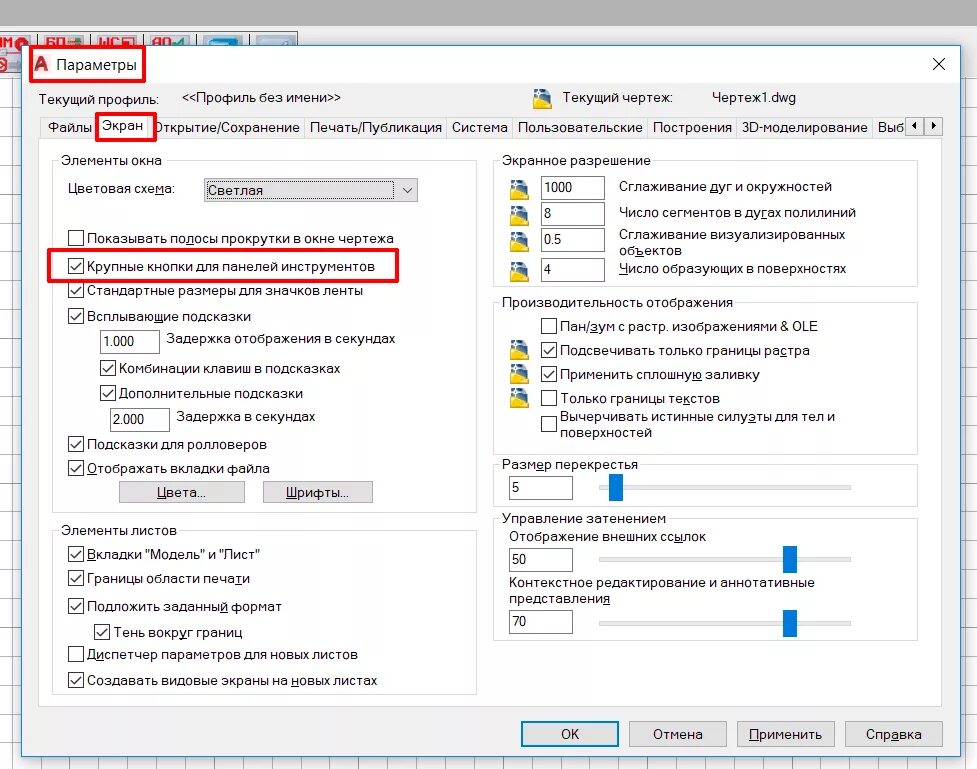Uncheck Тень вокруг границ
The width and height of the screenshot is (977, 769).
[x=102, y=632]
